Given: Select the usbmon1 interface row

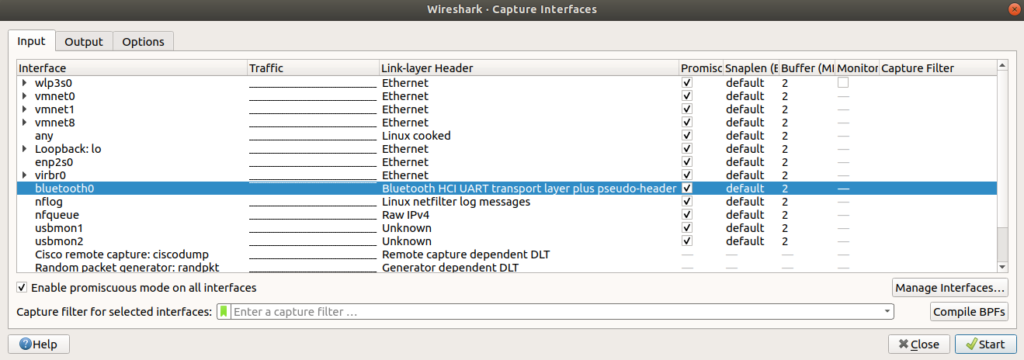Looking at the screenshot, I should [x=507, y=228].
